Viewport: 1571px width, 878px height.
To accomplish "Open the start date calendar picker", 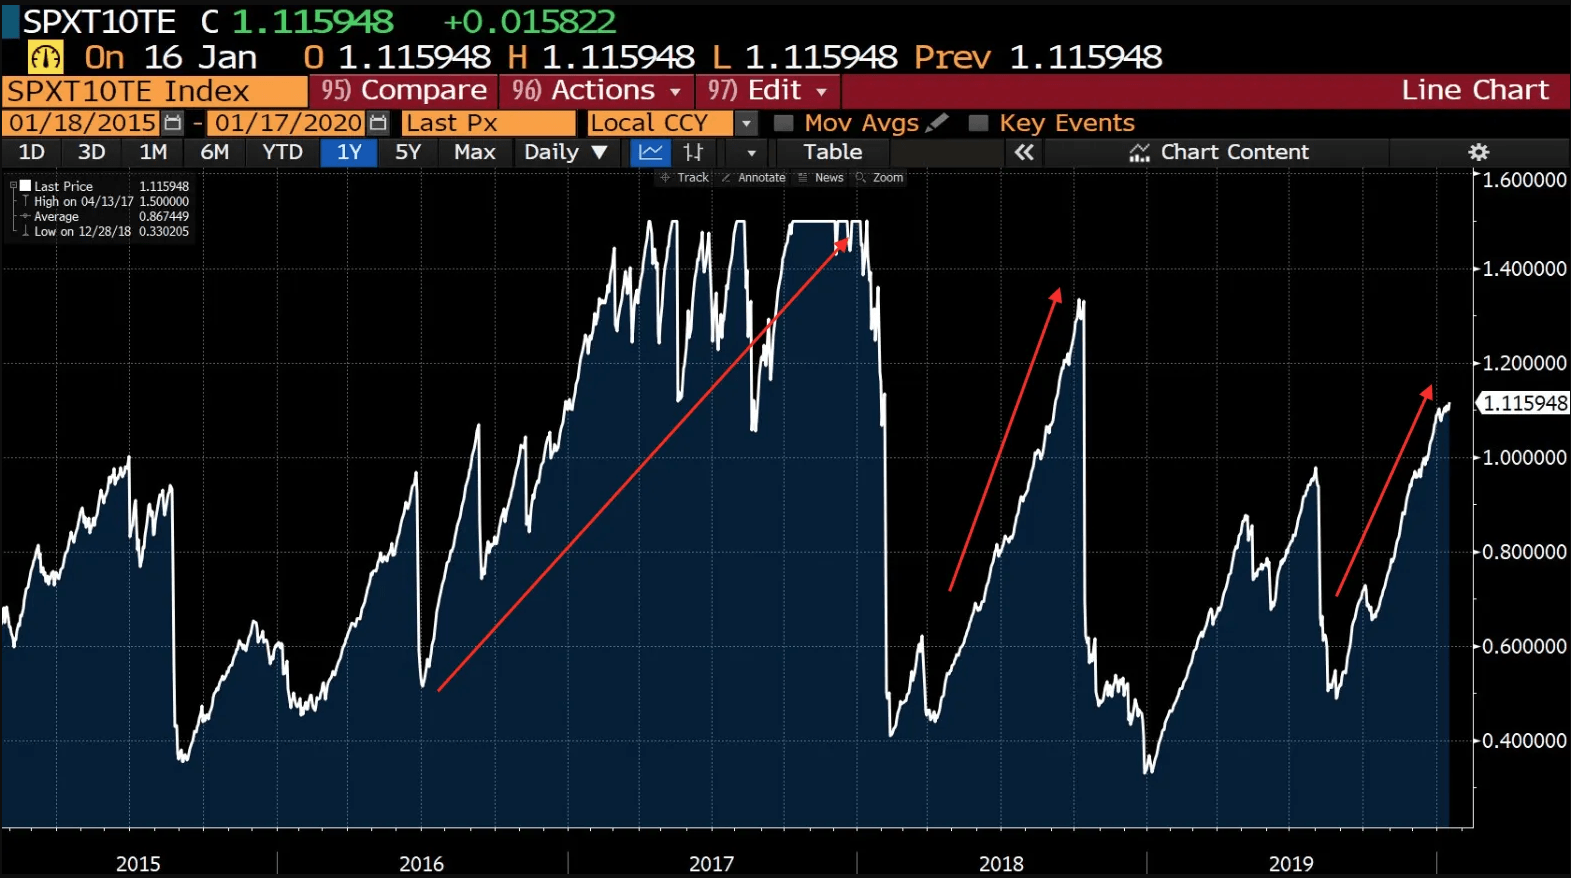I will [x=173, y=123].
